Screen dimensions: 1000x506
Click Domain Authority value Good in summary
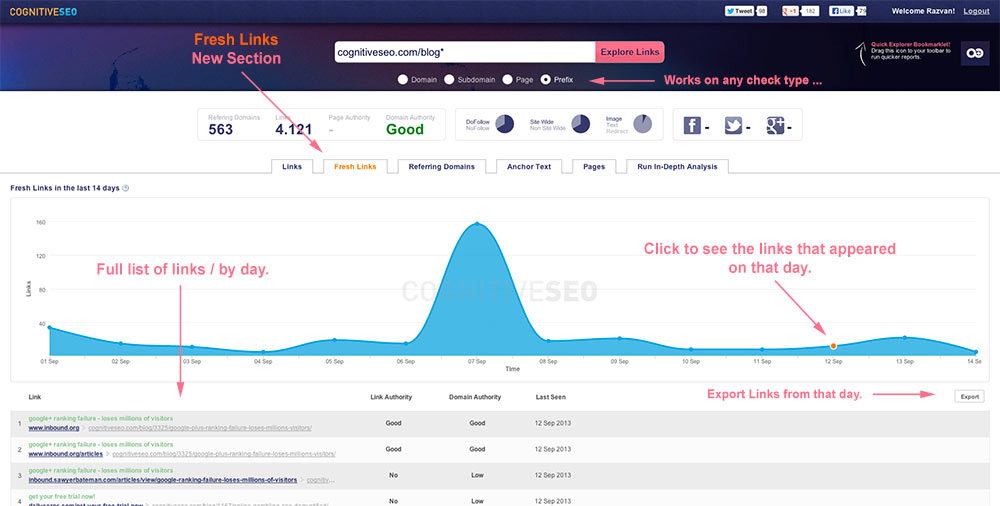pos(405,130)
